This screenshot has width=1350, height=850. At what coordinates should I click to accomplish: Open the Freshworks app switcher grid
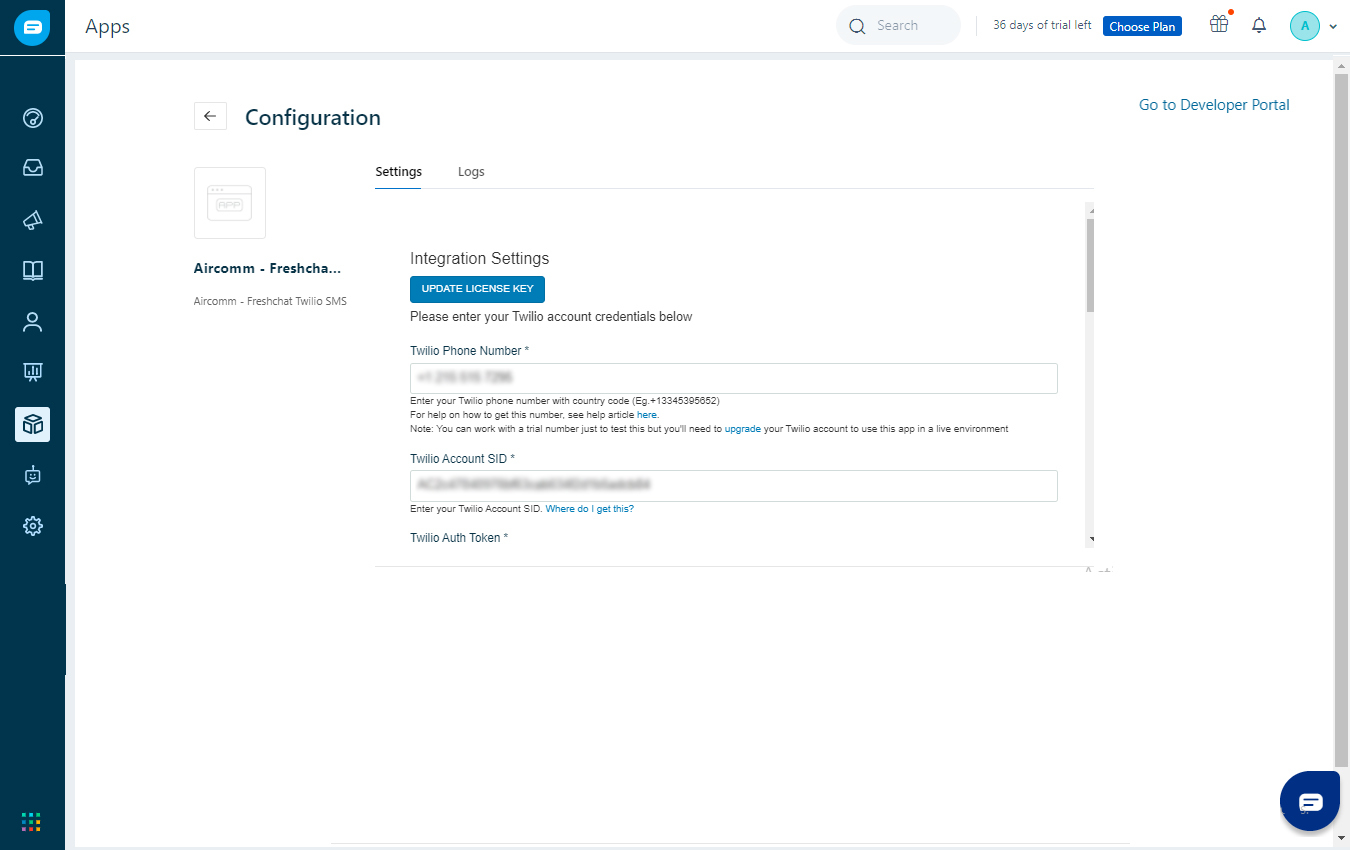32,821
